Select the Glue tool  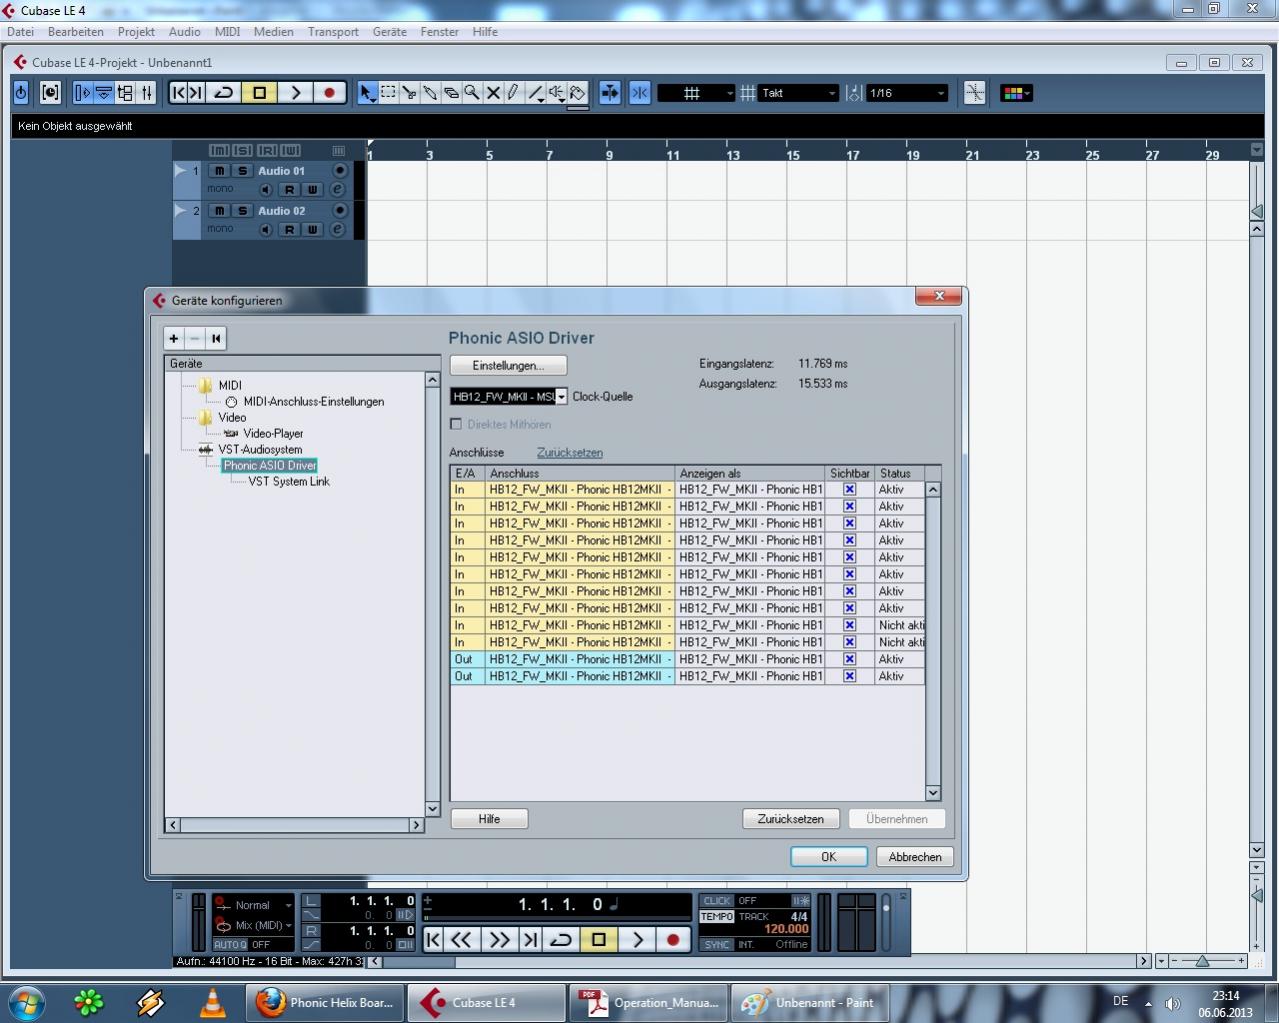coord(430,93)
